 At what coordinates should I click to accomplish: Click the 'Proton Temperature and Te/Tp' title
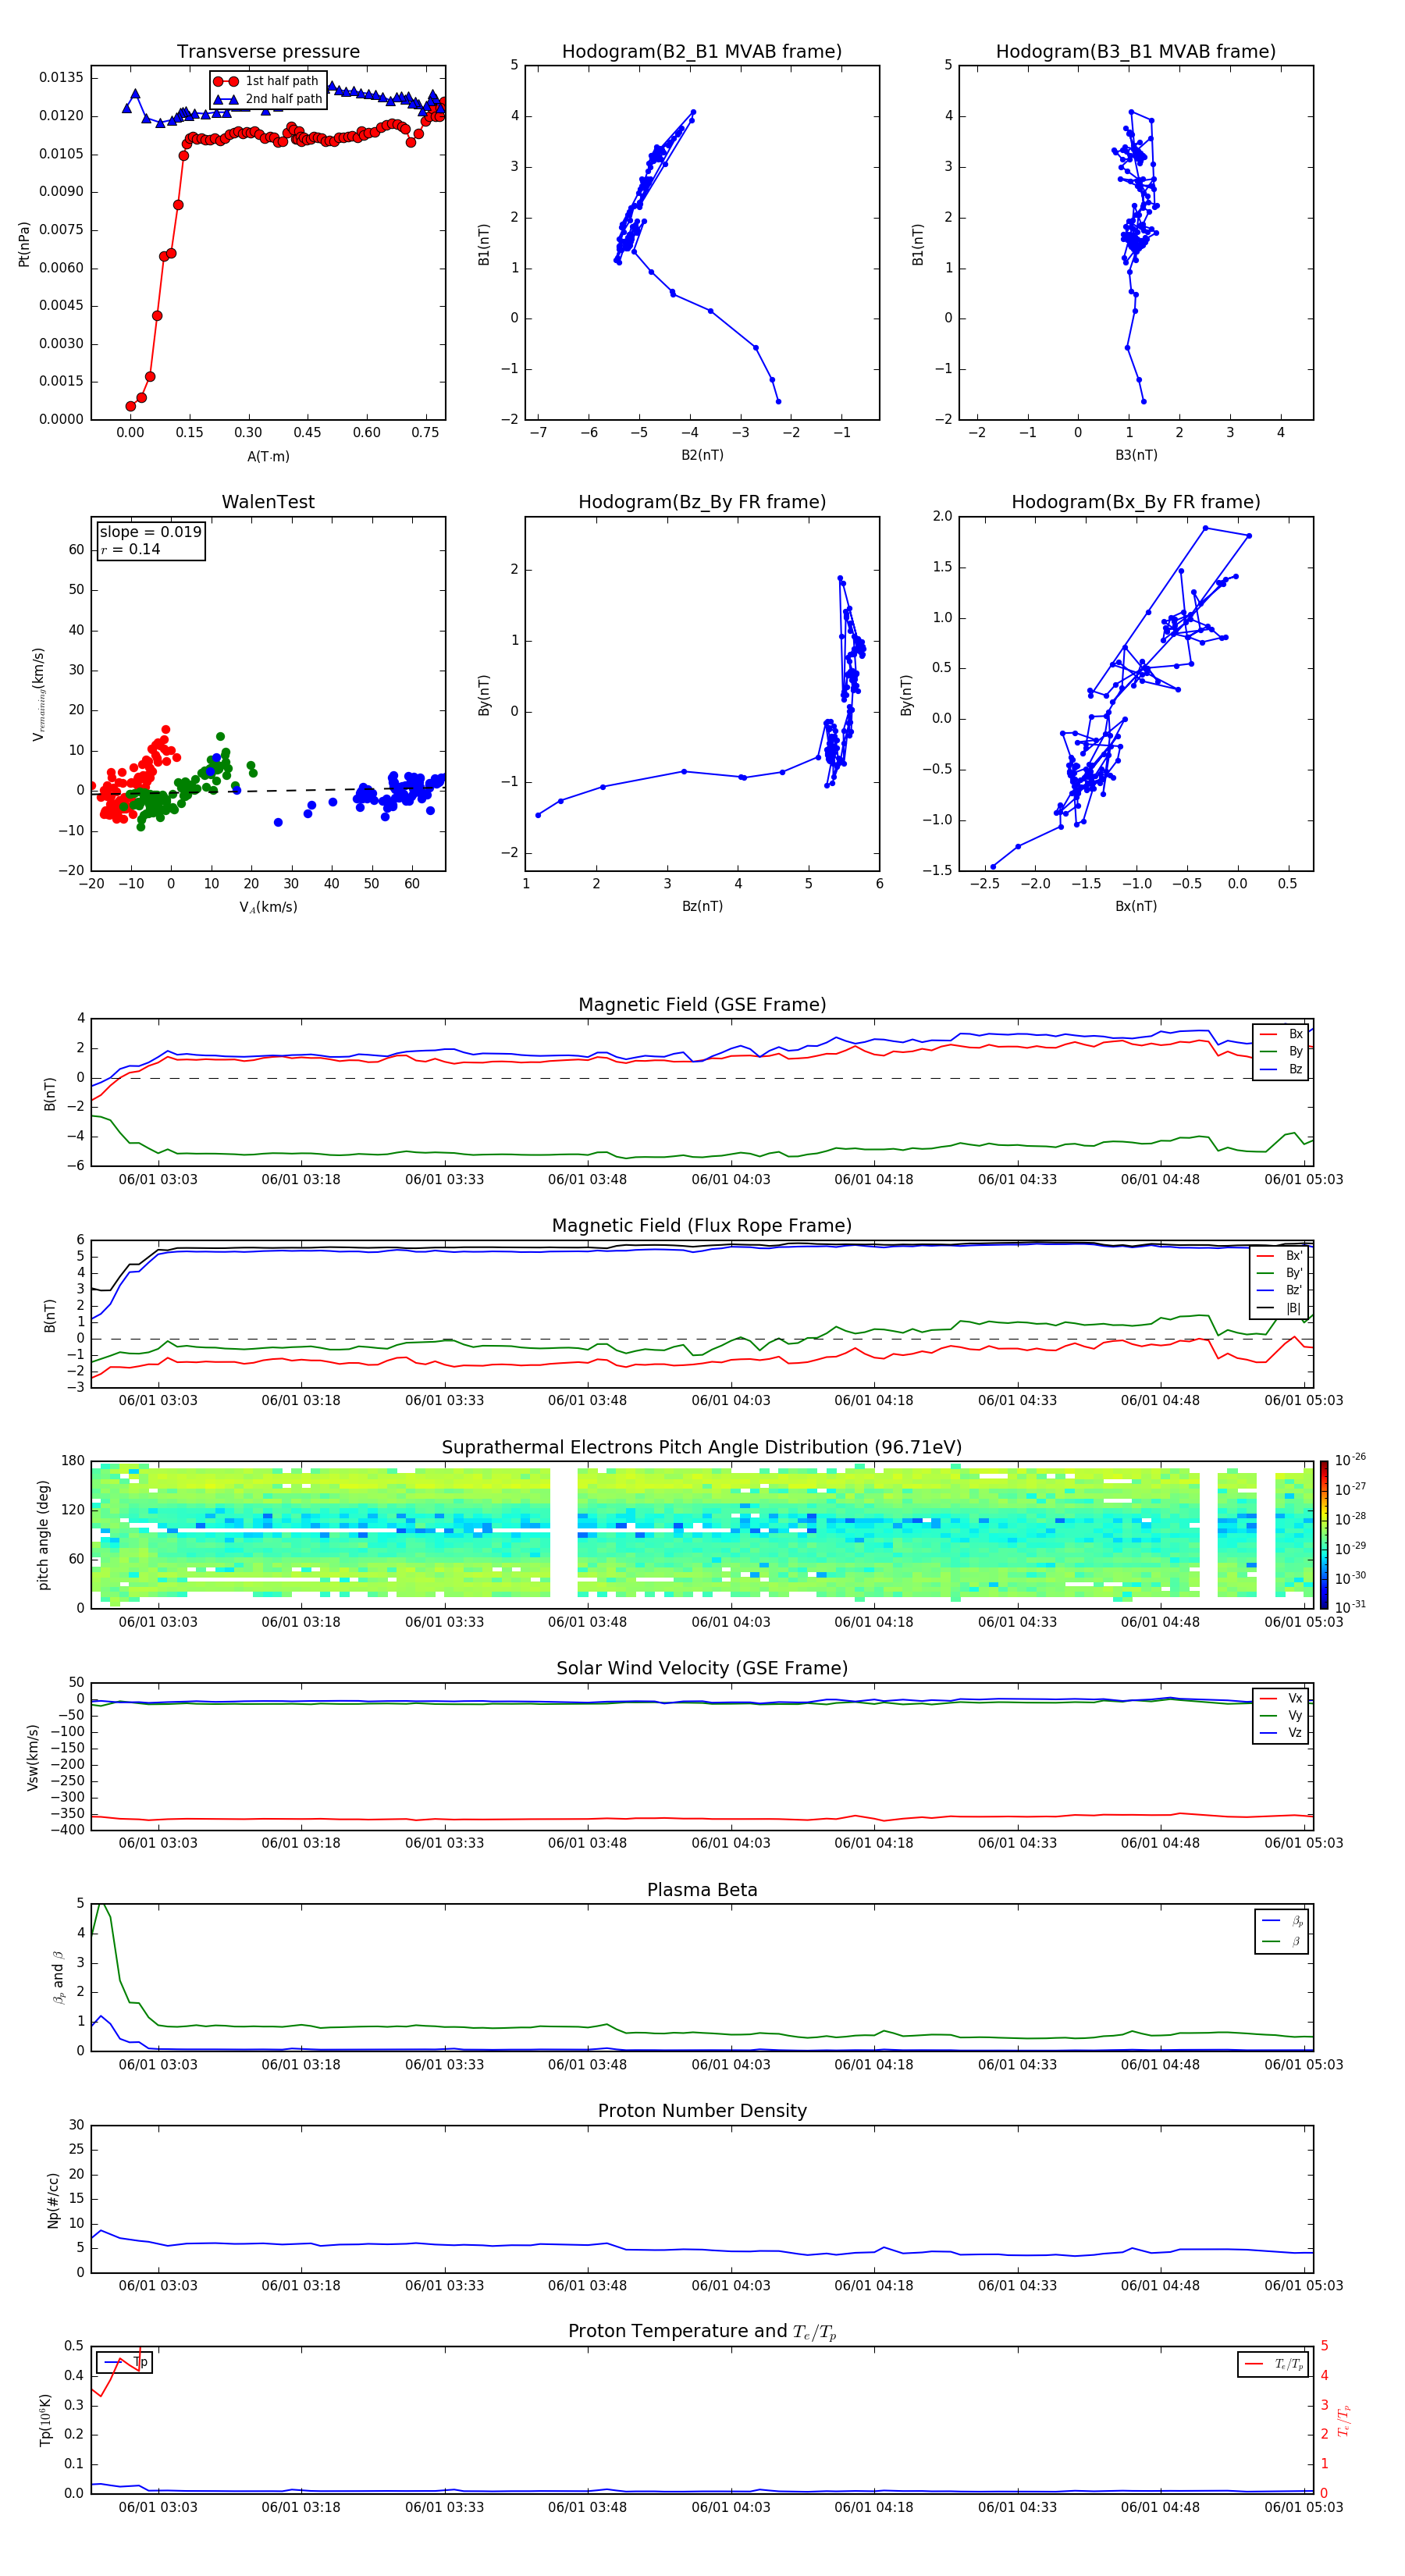[x=702, y=2332]
